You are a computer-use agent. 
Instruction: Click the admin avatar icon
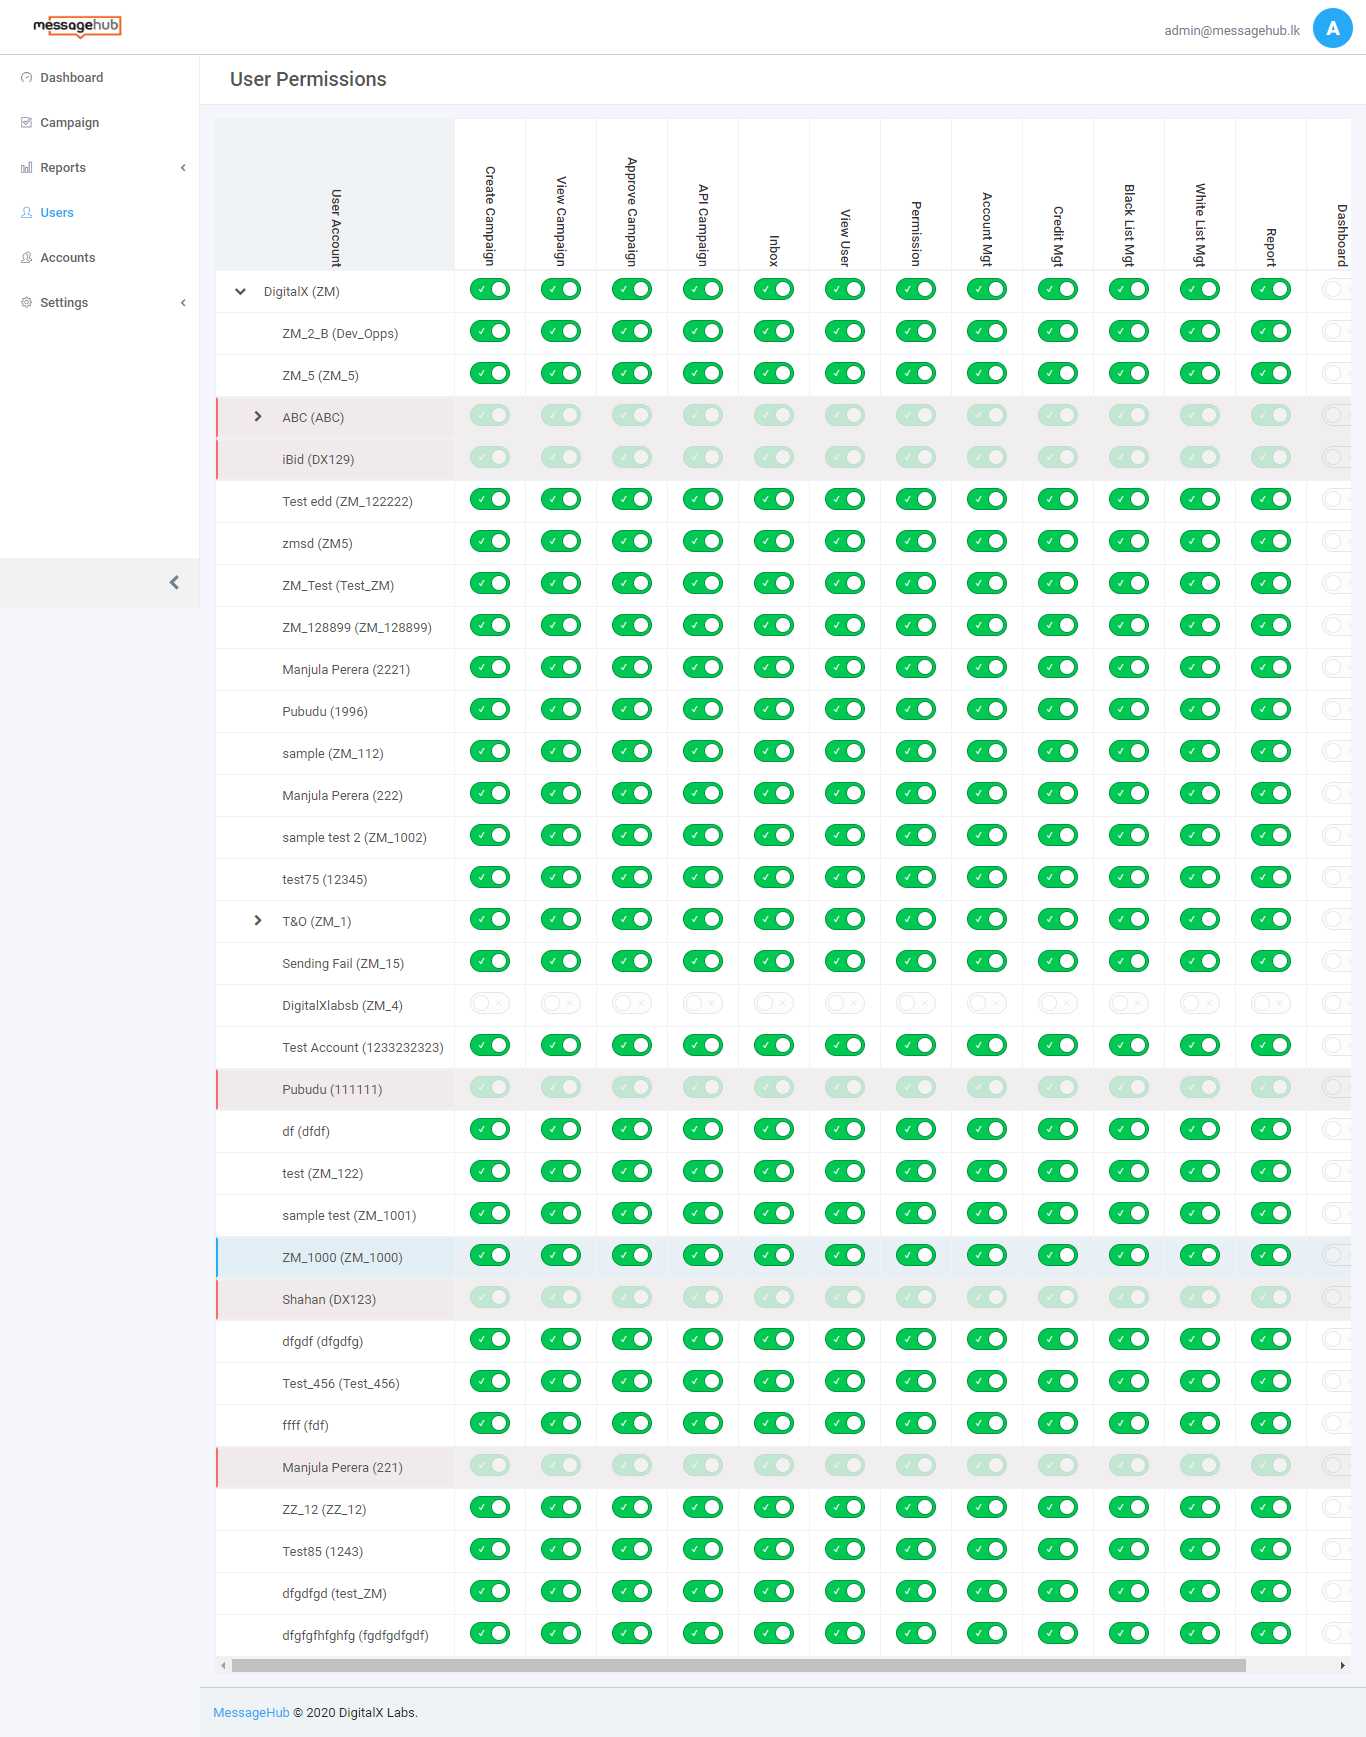[x=1332, y=29]
